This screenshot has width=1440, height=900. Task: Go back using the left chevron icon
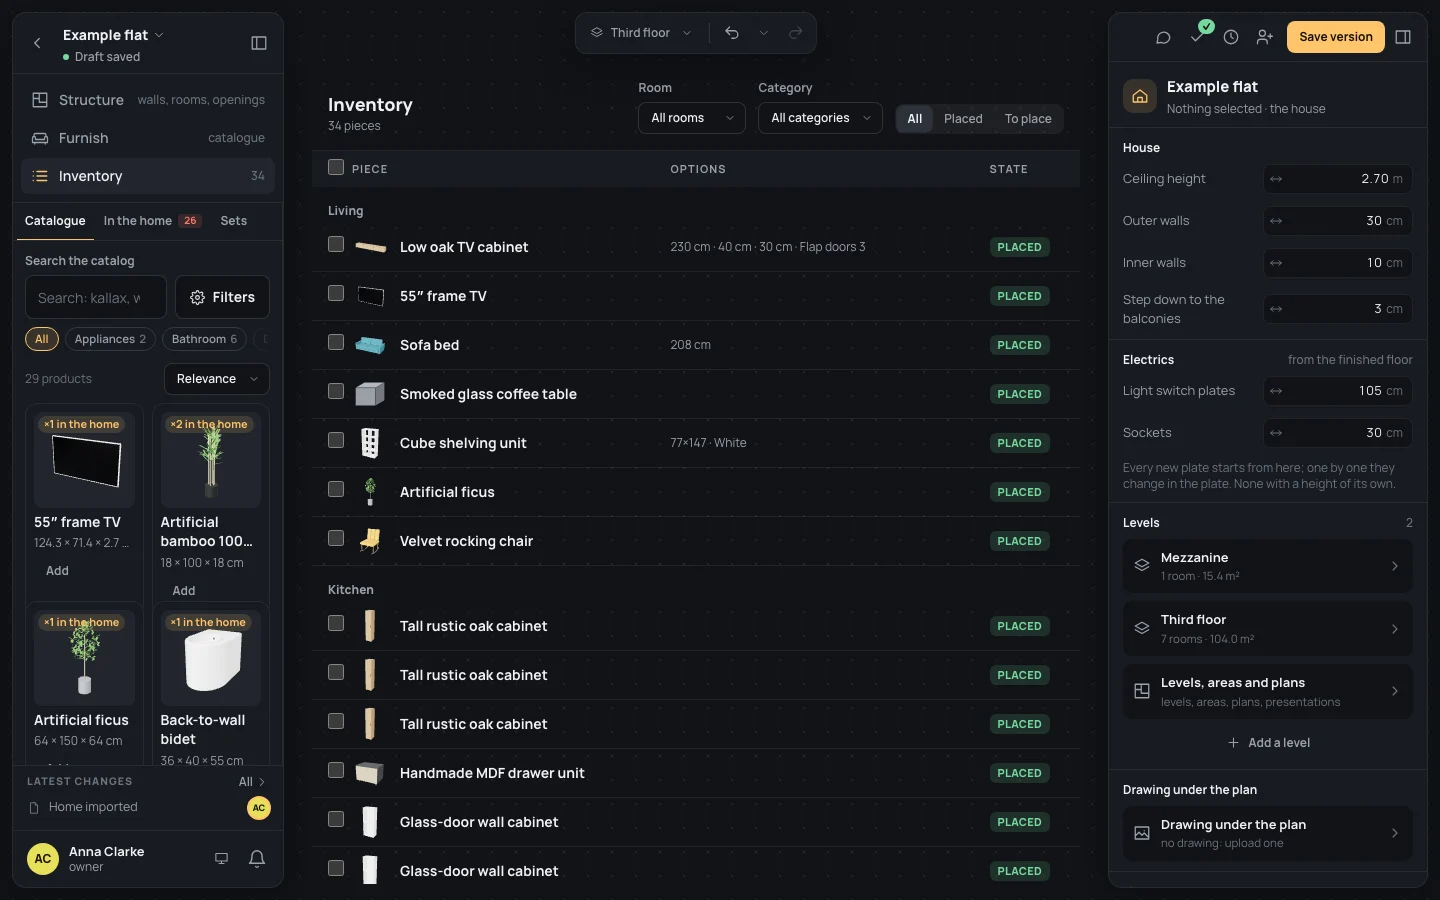click(37, 43)
